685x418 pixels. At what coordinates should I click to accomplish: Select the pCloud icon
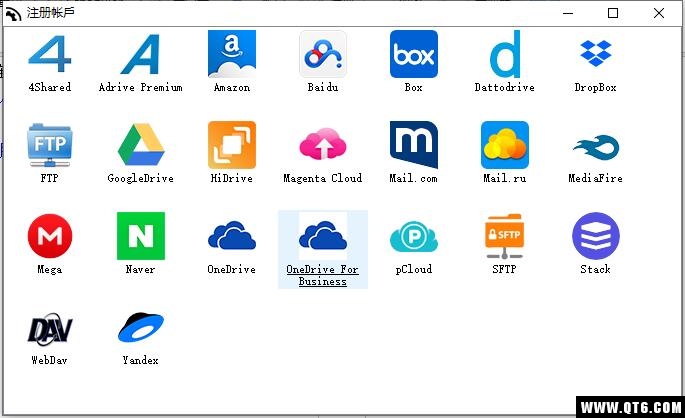[414, 237]
